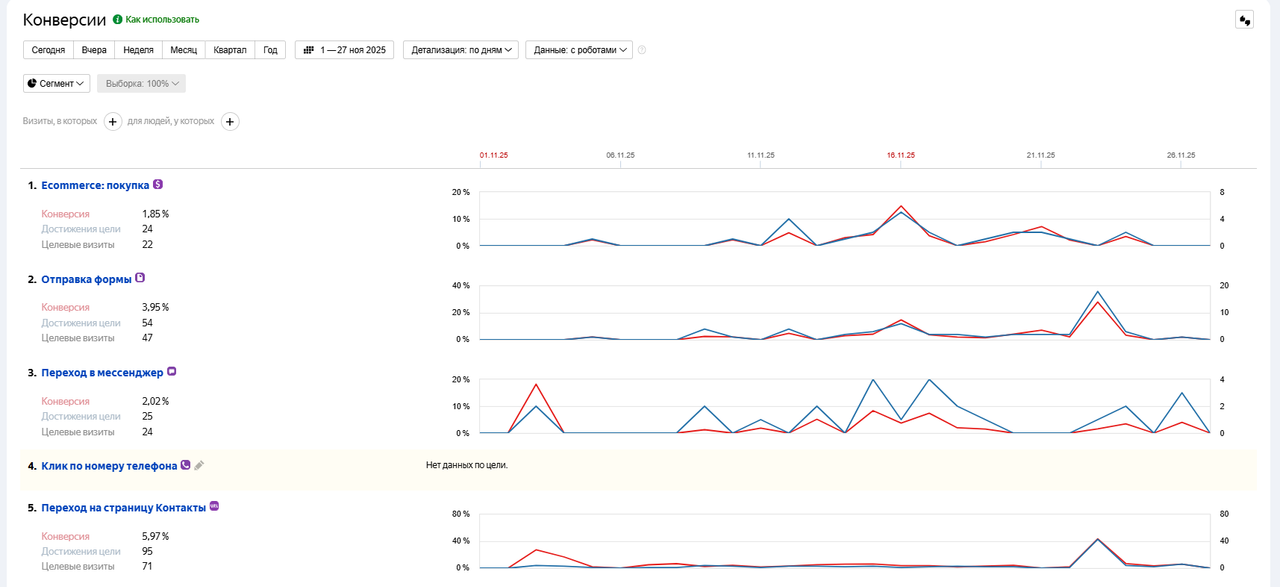The height and width of the screenshot is (587, 1280).
Task: Open 'Переход на страницу Контакты' goal link
Action: click(x=123, y=507)
